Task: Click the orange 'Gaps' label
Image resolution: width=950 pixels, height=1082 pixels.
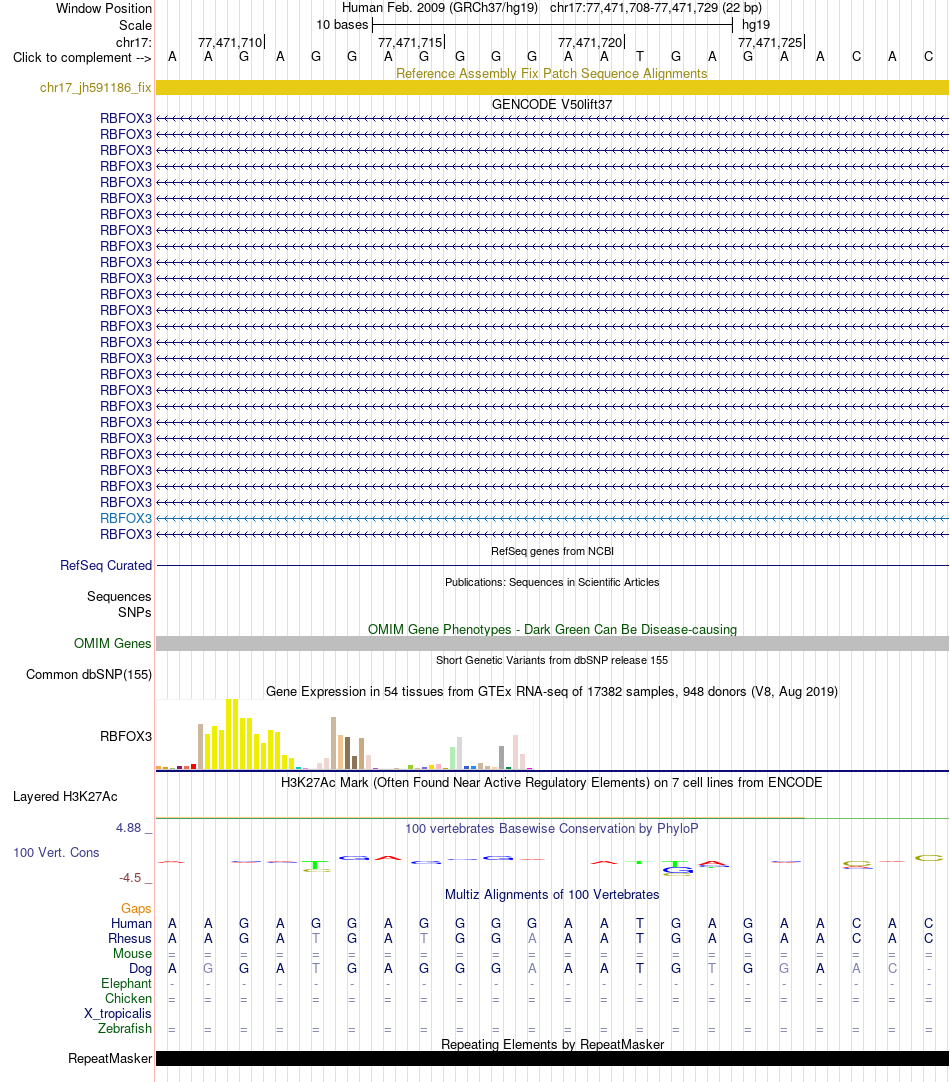Action: (136, 908)
